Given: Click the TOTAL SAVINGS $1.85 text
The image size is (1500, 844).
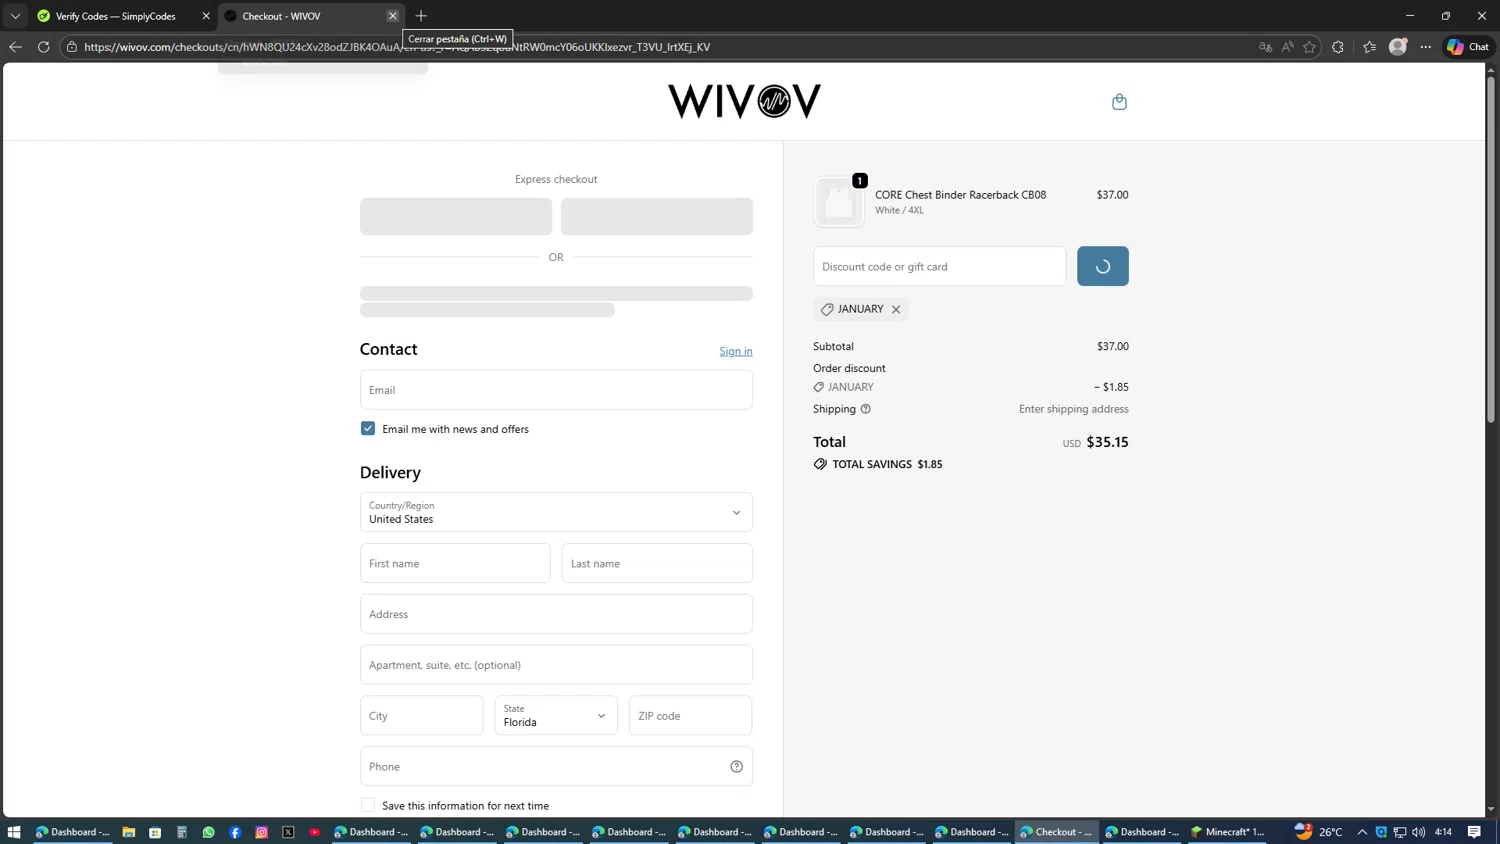Looking at the screenshot, I should [x=888, y=464].
